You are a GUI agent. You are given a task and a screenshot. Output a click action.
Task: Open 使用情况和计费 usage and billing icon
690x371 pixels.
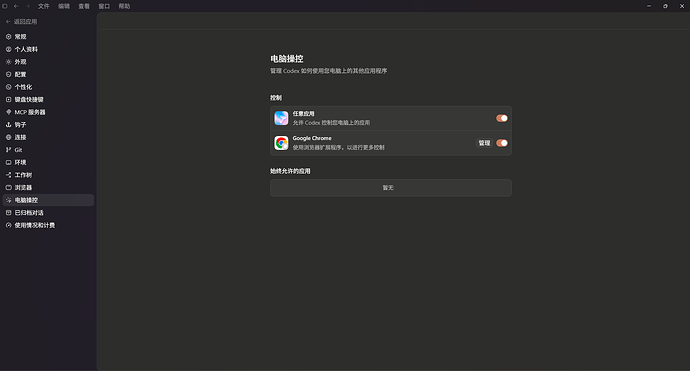click(8, 225)
